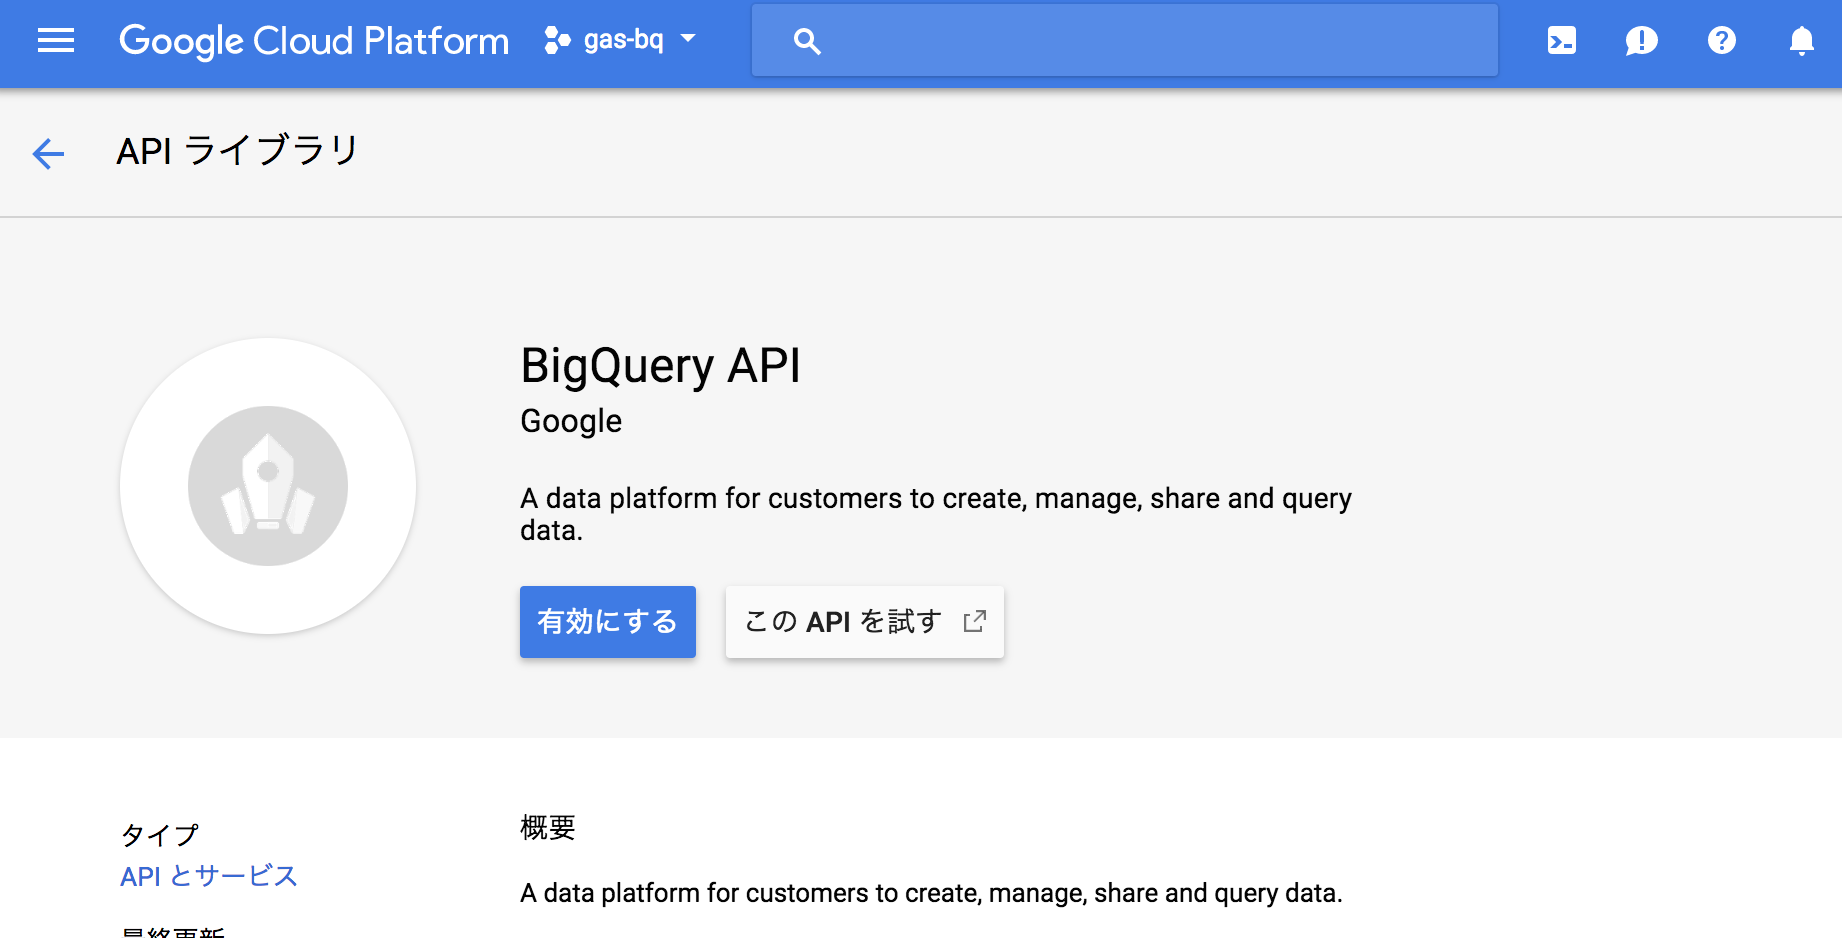Click the API ライブラリ heading
1842x938 pixels.
point(238,151)
